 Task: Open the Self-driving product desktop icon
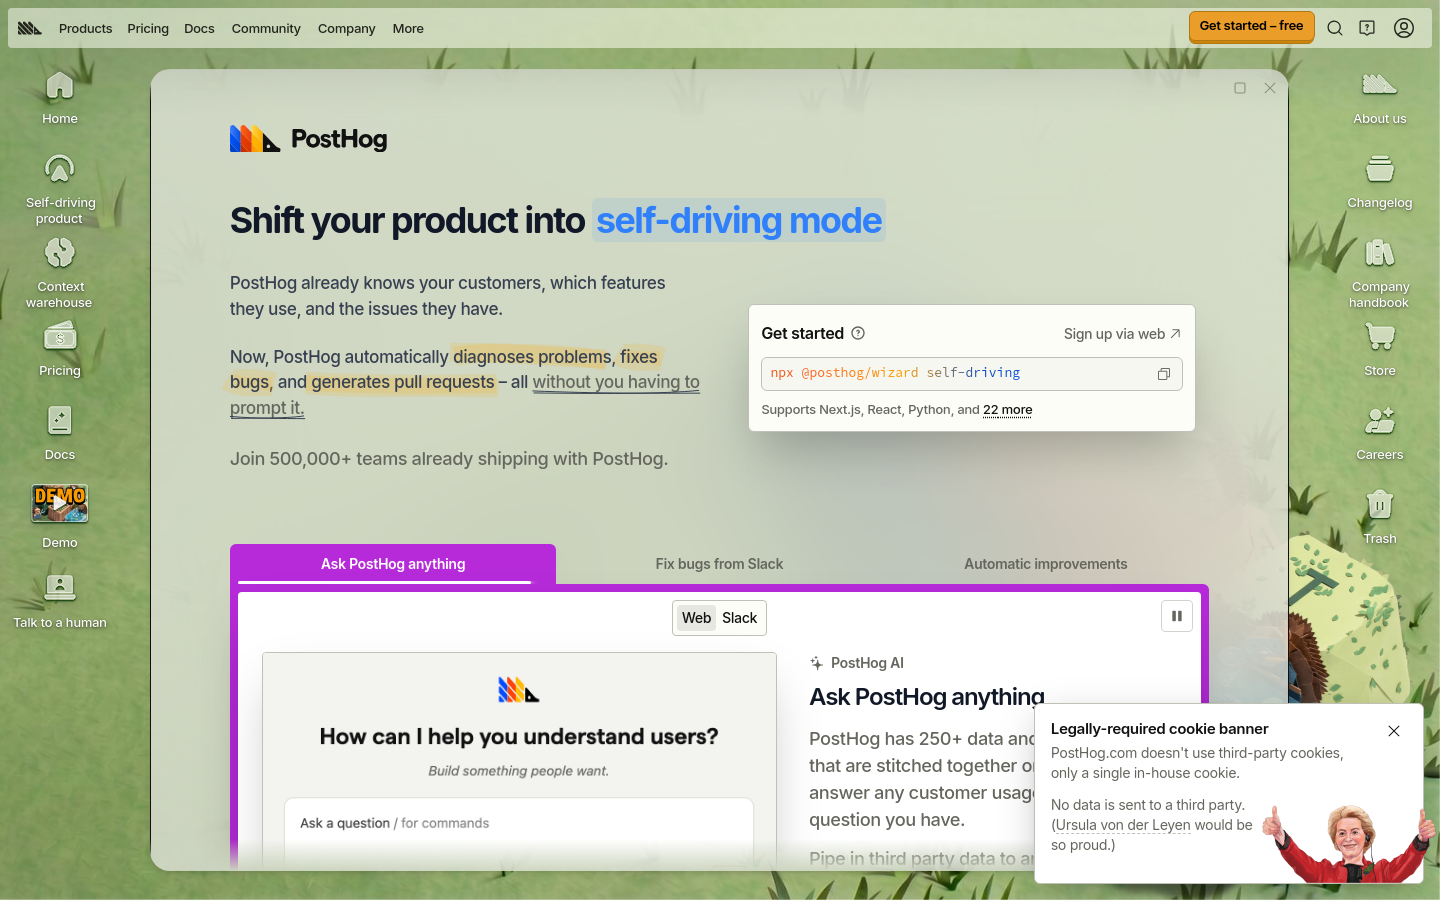(x=60, y=188)
